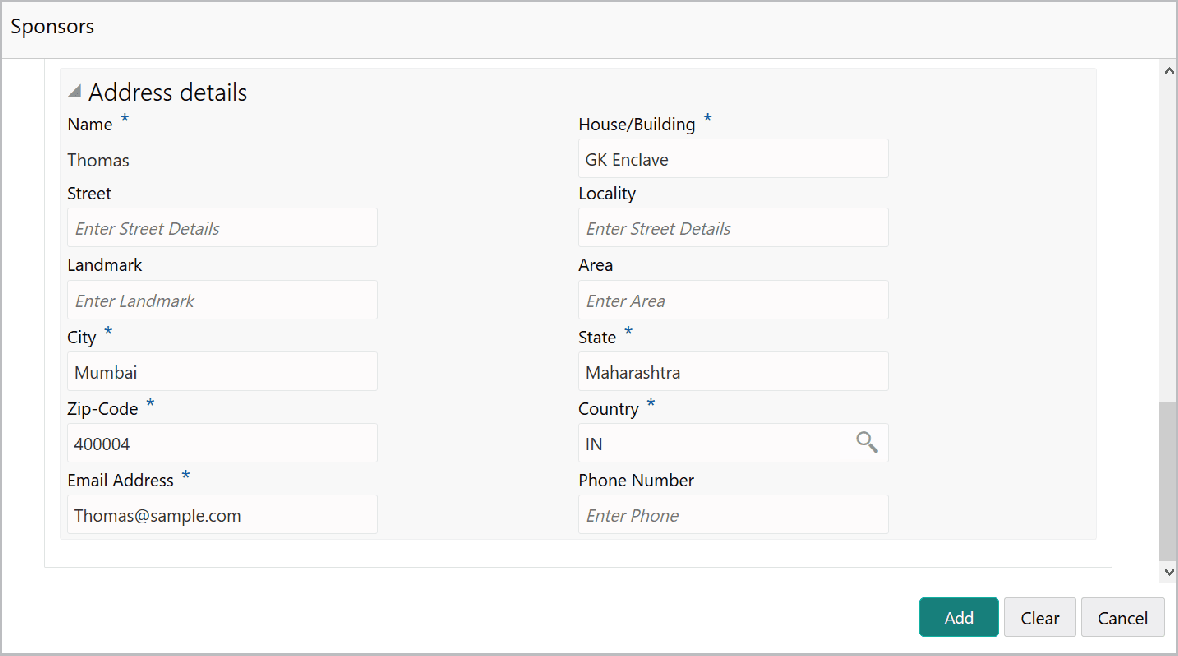Click the Clear button
Viewport: 1178px width, 656px height.
[1040, 617]
